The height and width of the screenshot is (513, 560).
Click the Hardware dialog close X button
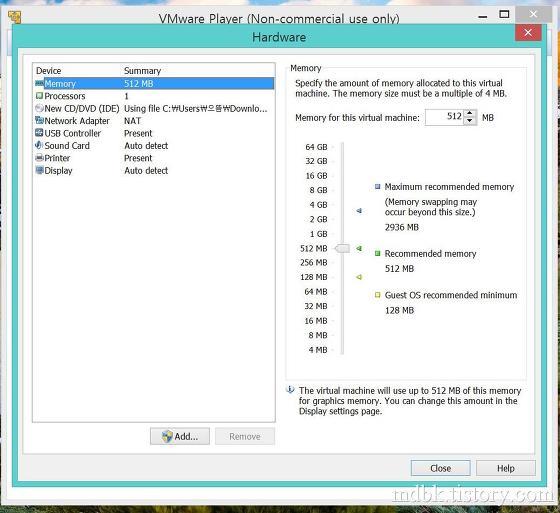pos(528,33)
